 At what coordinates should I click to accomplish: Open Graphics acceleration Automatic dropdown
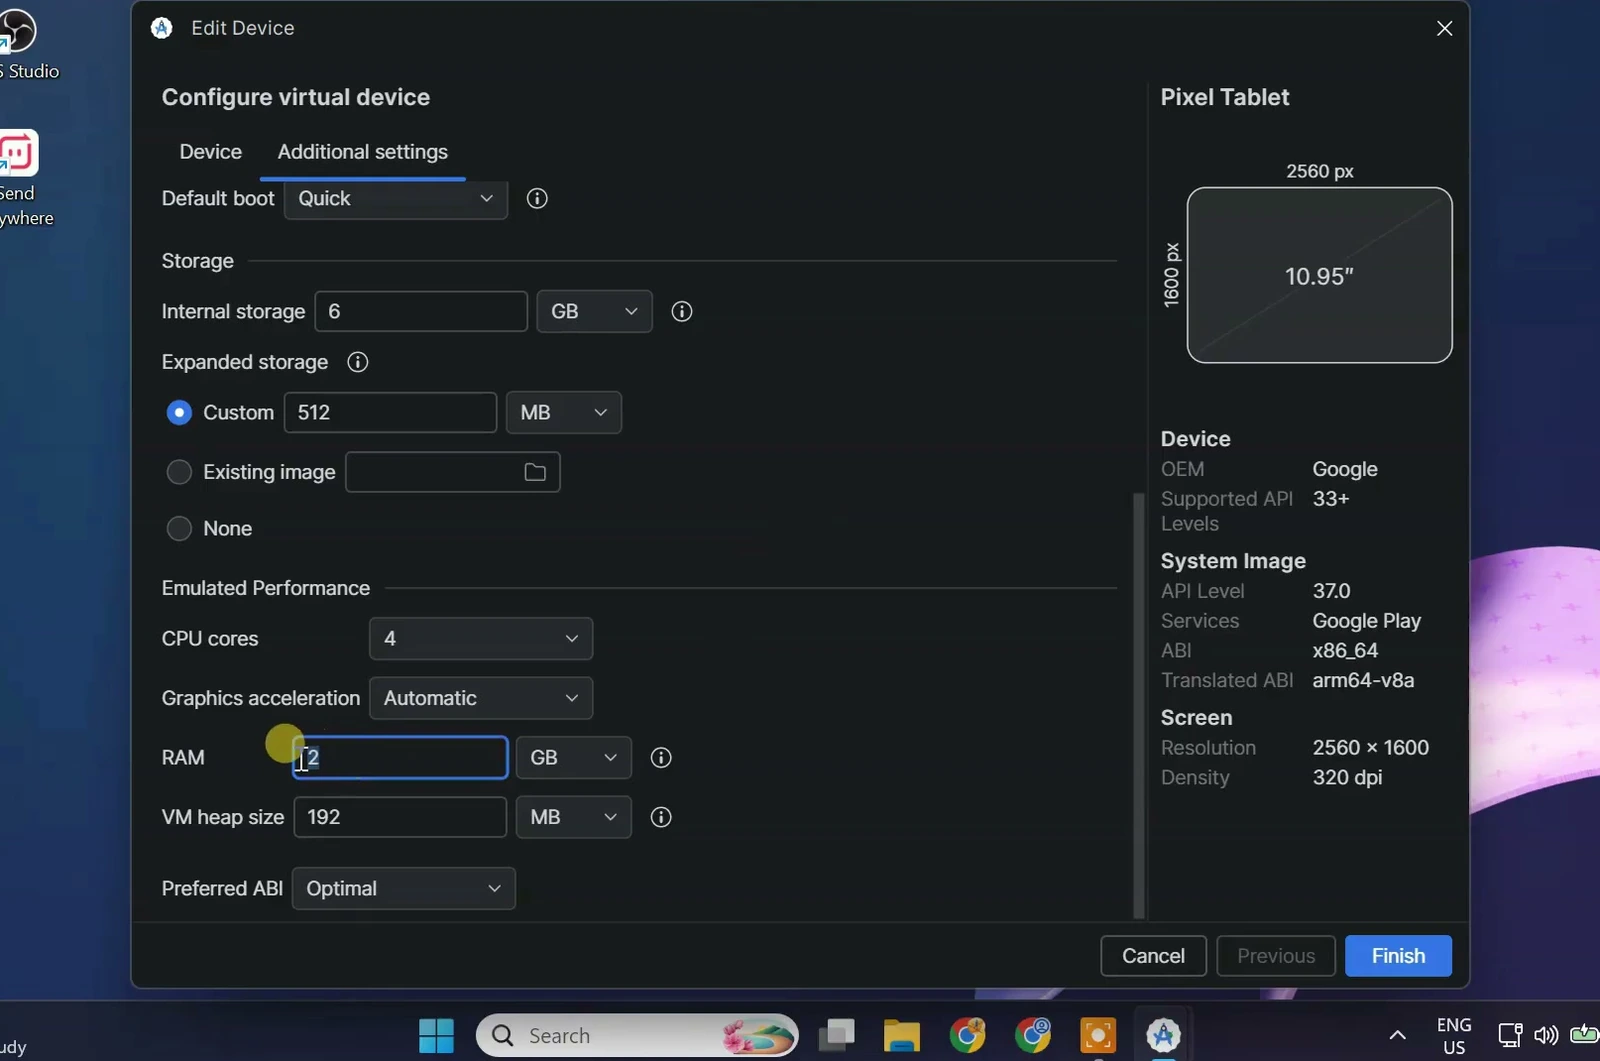pos(481,698)
